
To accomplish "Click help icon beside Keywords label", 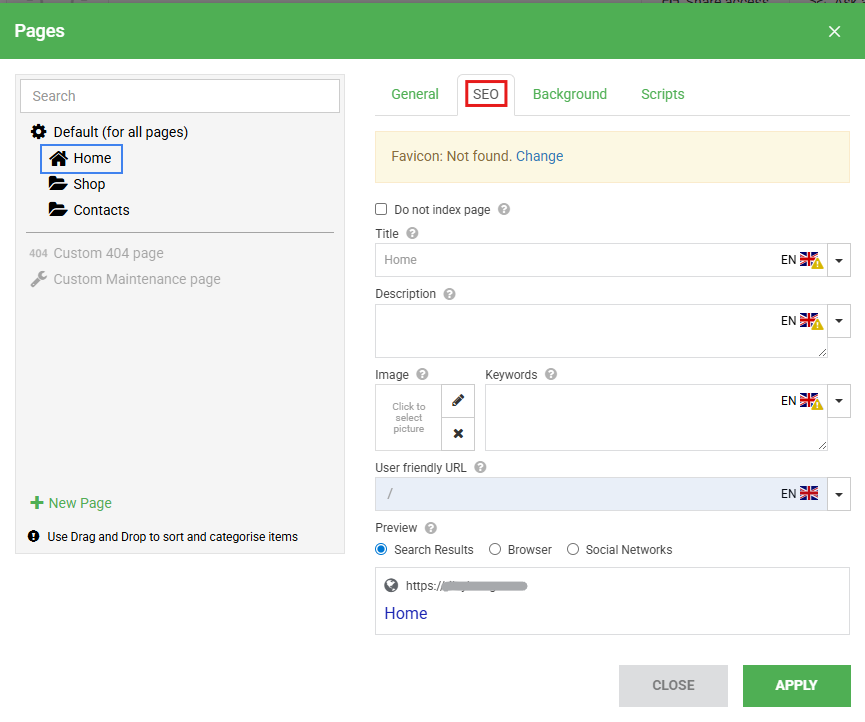I will [551, 375].
